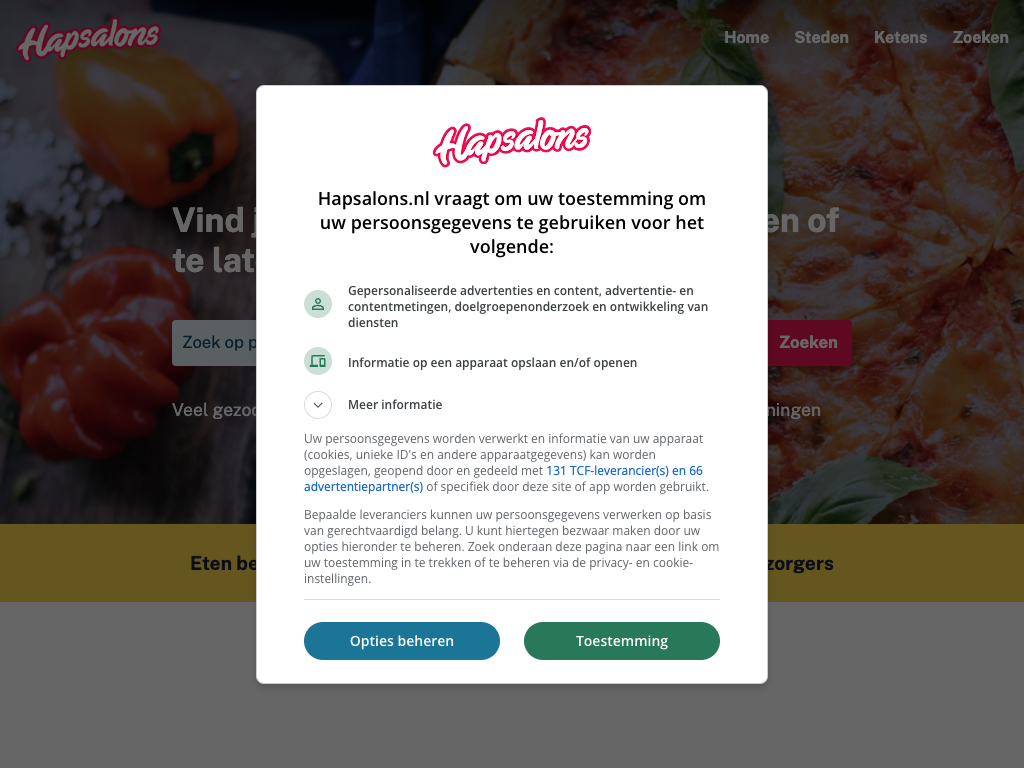The height and width of the screenshot is (768, 1024).
Task: Click the Hapsalons logo in the consent dialog
Action: (x=512, y=142)
